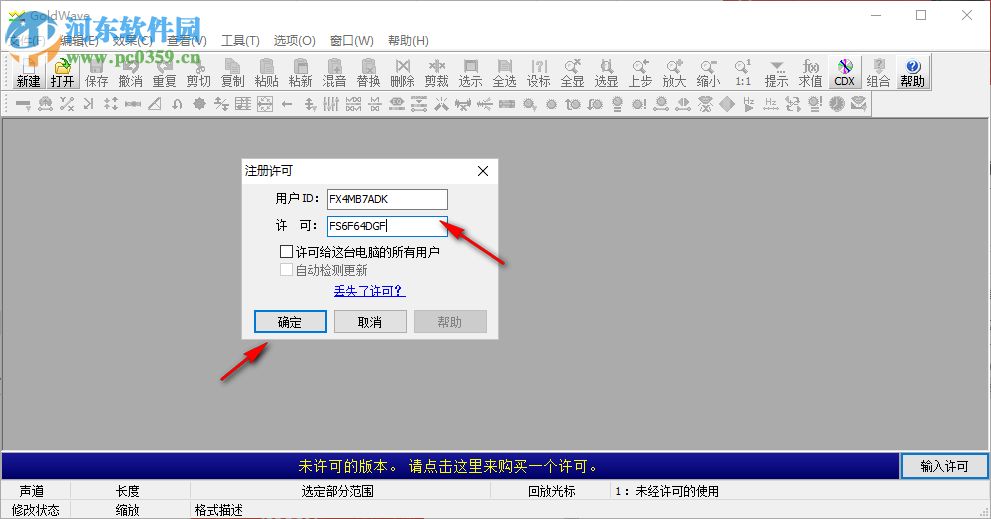Click the 求值 (Evaluate) fx icon
This screenshot has width=991, height=519.
(810, 72)
